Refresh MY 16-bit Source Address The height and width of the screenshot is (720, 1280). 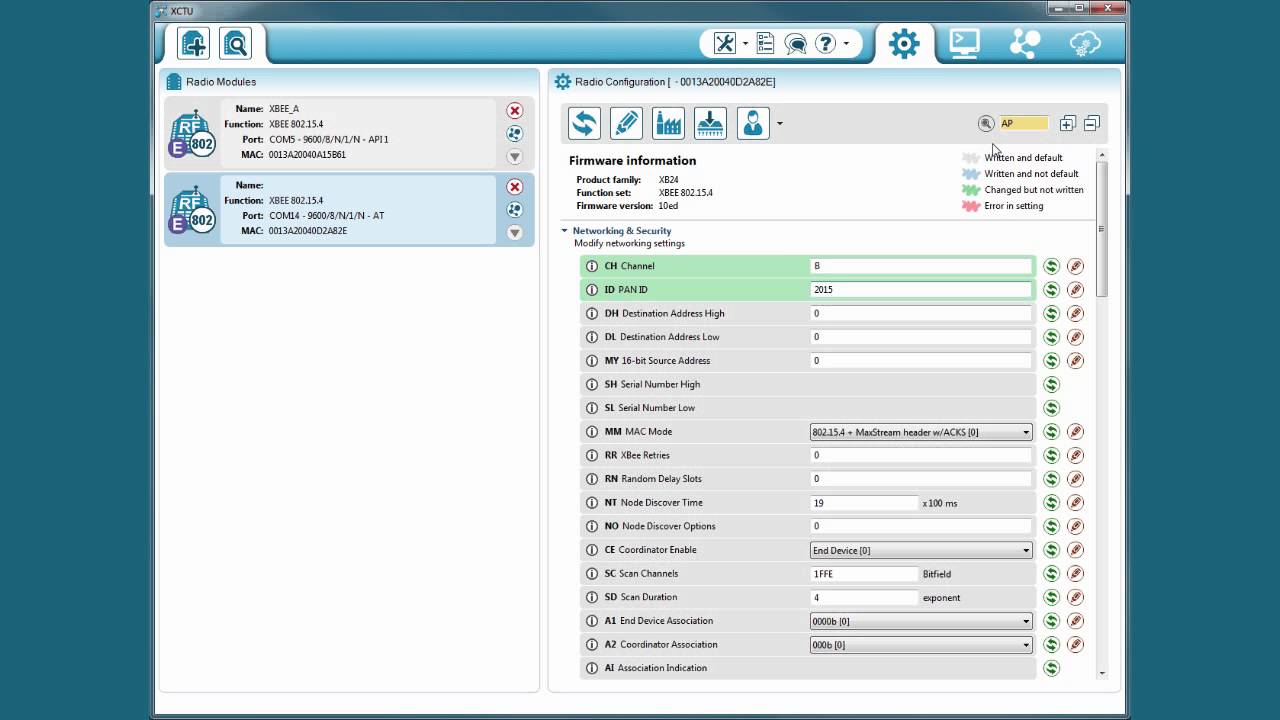coord(1051,360)
